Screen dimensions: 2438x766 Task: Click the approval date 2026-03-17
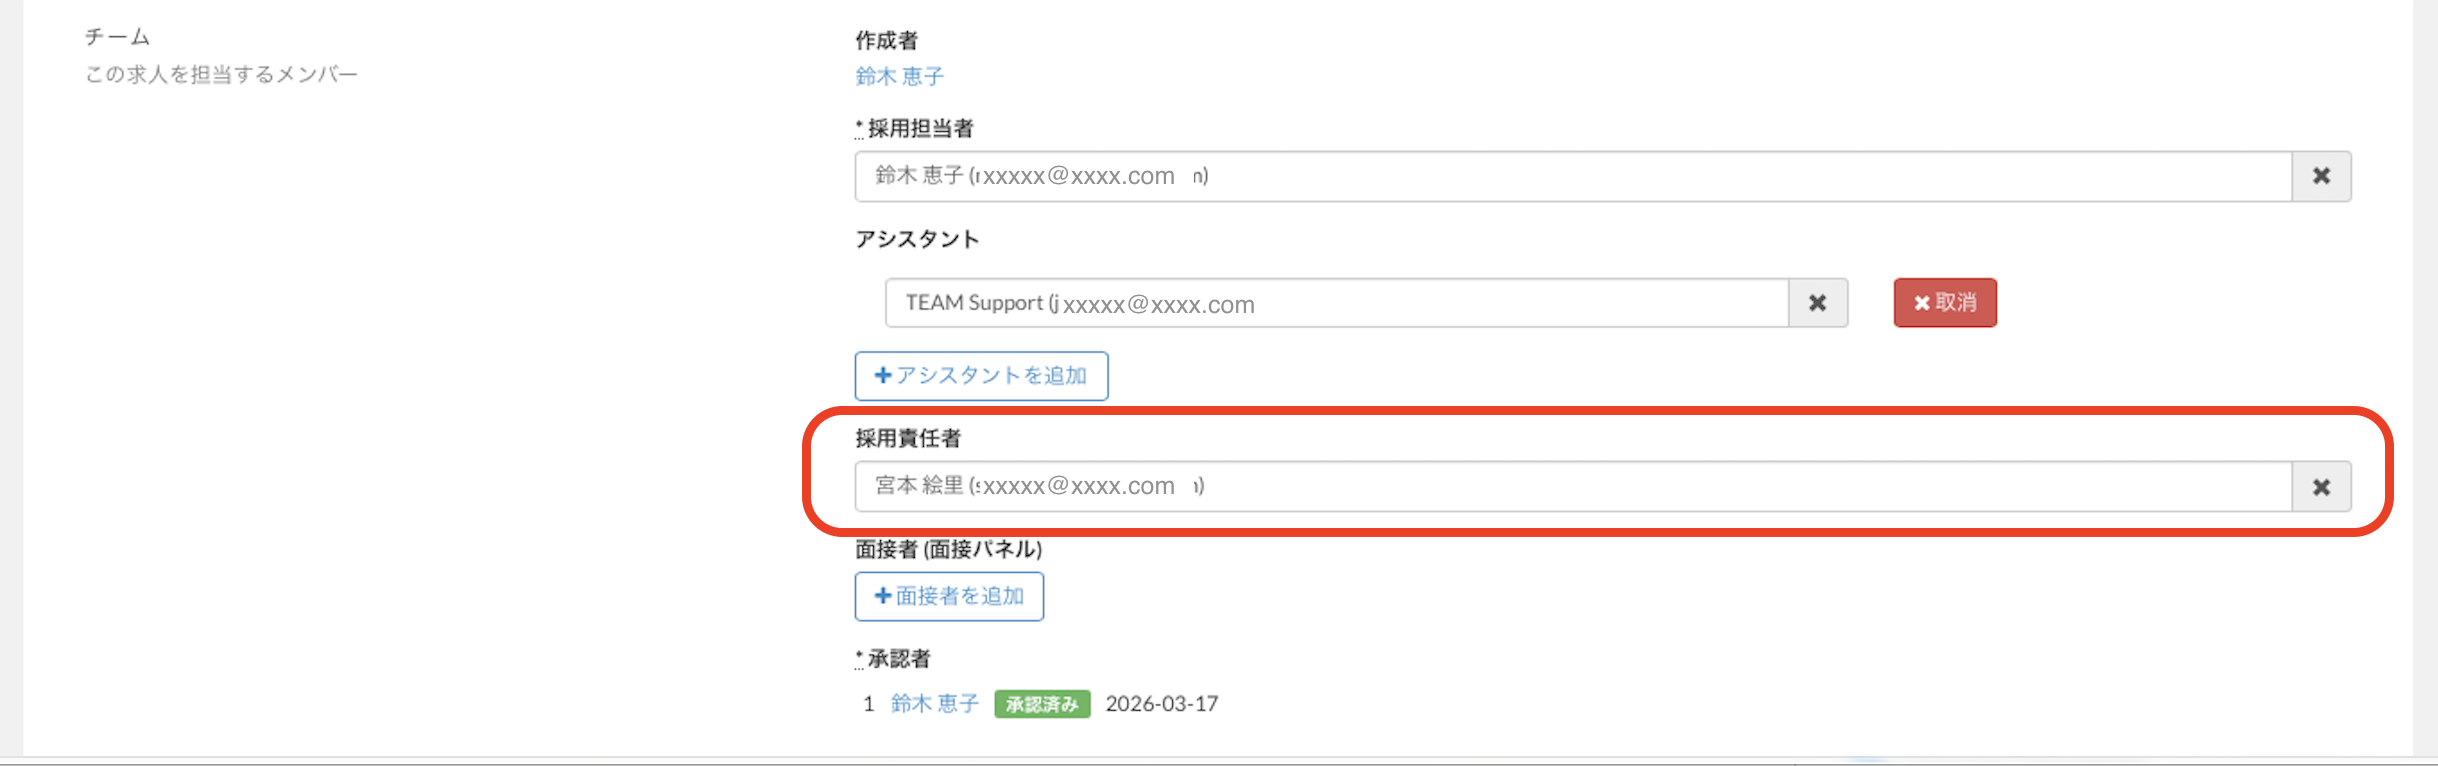coord(1161,704)
